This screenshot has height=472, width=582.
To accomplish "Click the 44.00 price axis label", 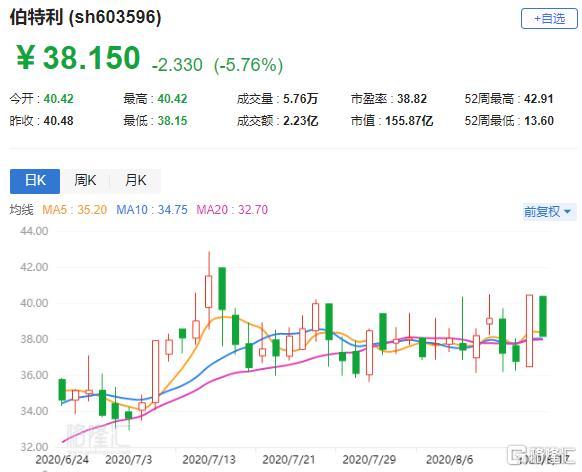I will pyautogui.click(x=34, y=231).
